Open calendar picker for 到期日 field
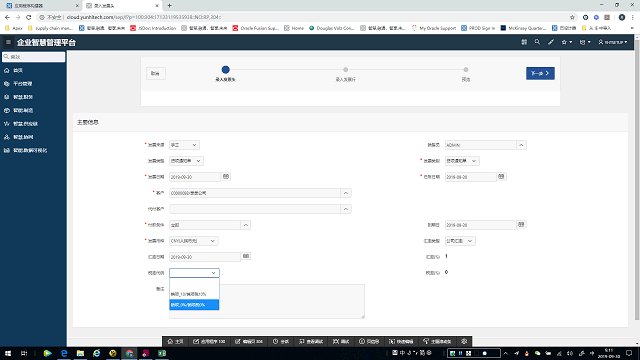This screenshot has height=360, width=640. (521, 224)
